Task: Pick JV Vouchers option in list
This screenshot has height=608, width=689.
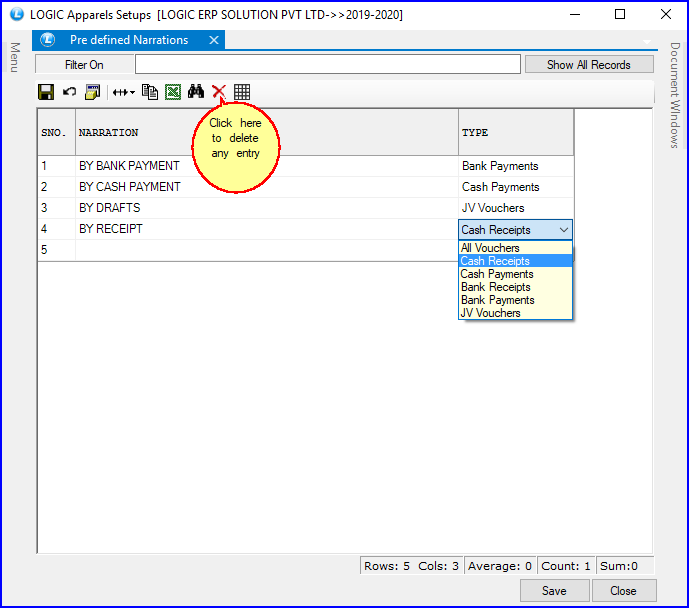Action: point(491,313)
